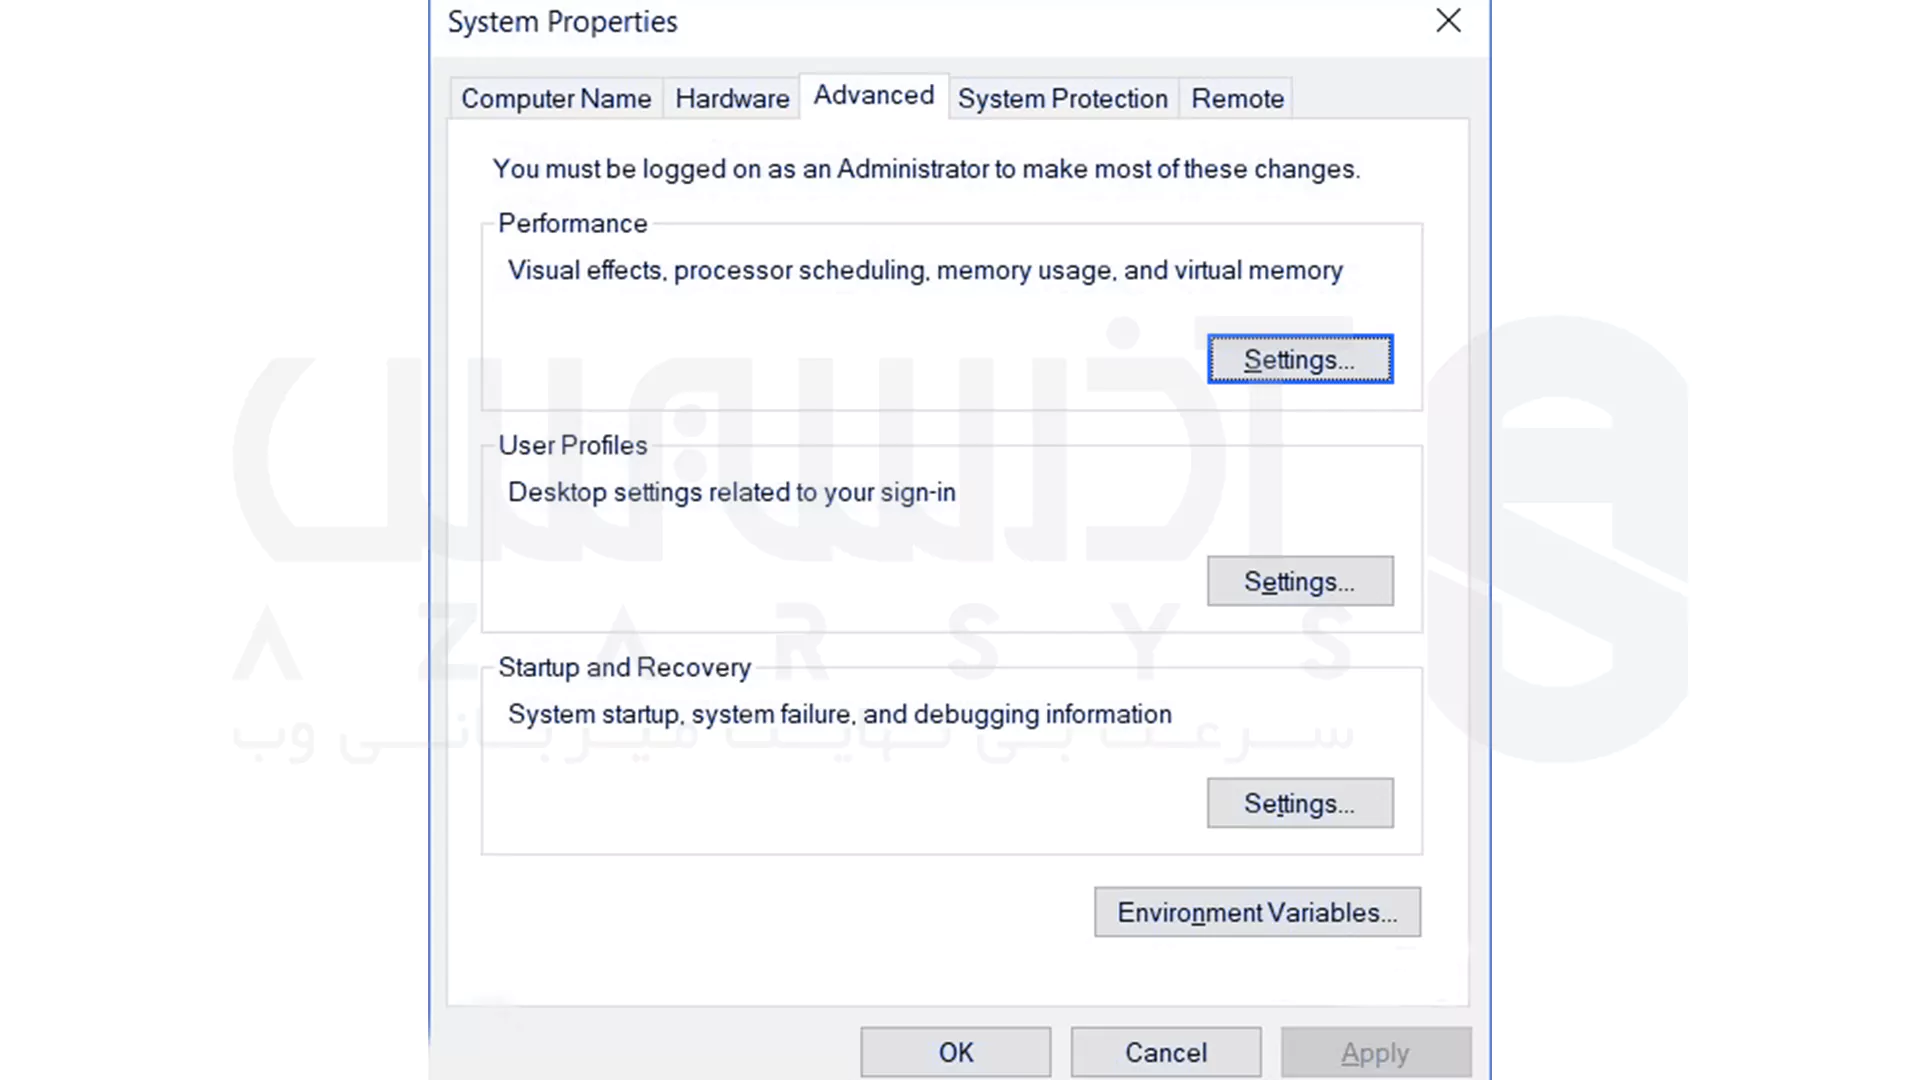Screen dimensions: 1920x1080
Task: Switch to the Remote tab
Action: 1237,99
